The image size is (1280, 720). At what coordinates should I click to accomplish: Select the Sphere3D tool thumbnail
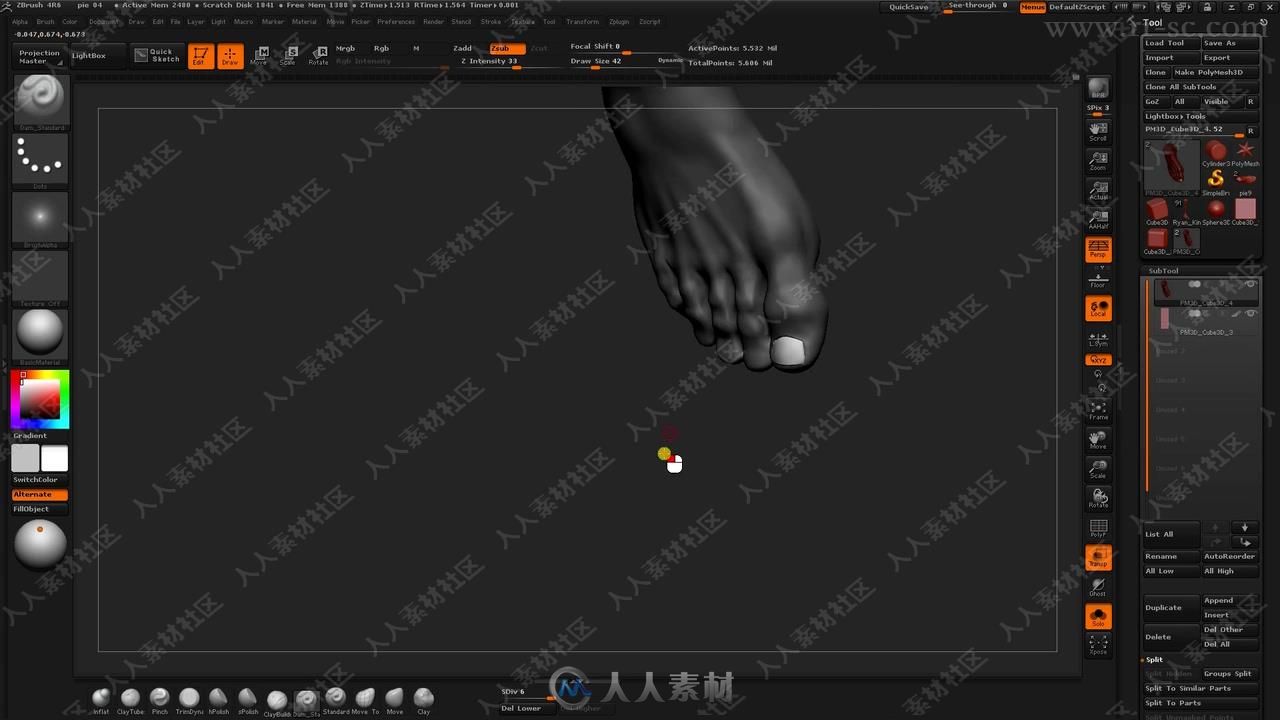click(1216, 211)
